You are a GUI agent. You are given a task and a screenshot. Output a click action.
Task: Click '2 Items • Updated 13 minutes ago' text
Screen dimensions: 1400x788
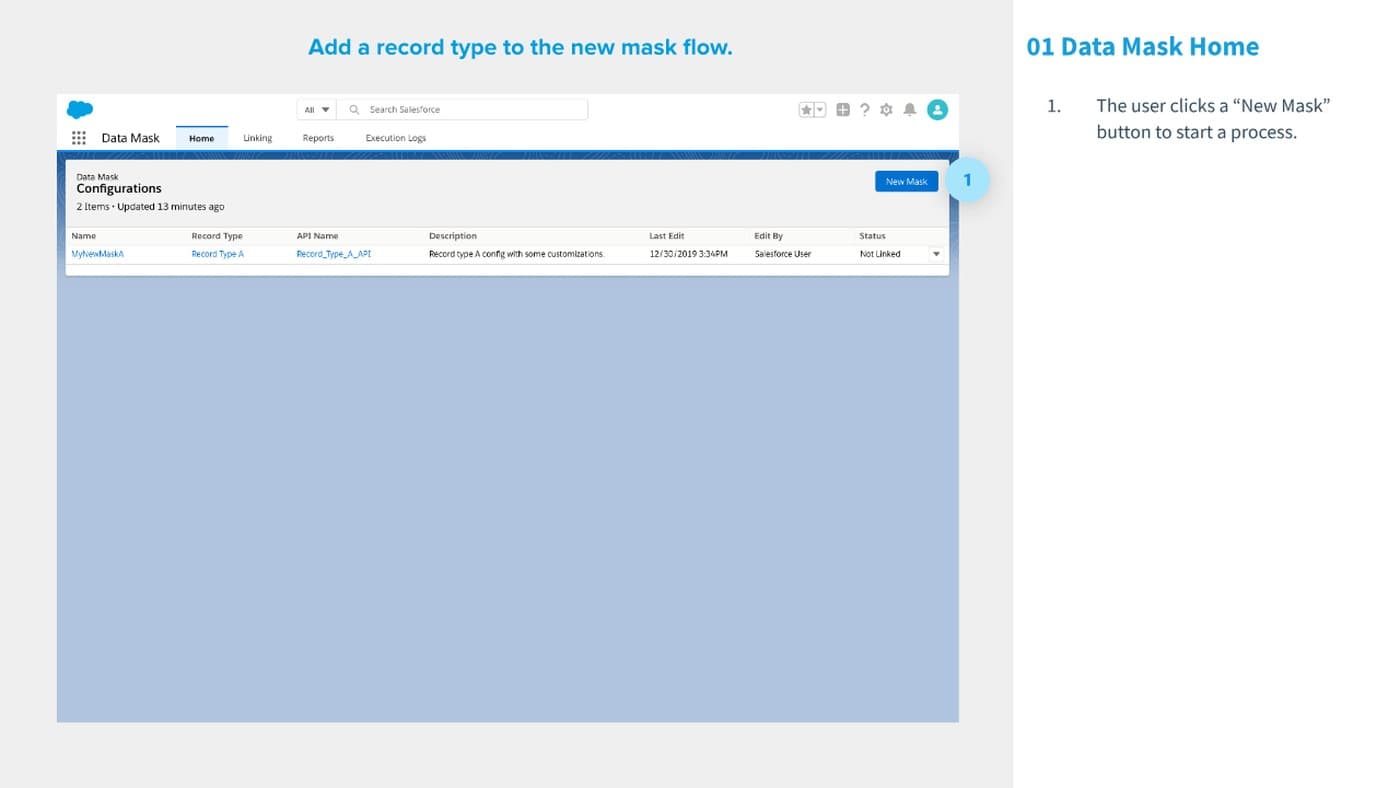tap(150, 207)
